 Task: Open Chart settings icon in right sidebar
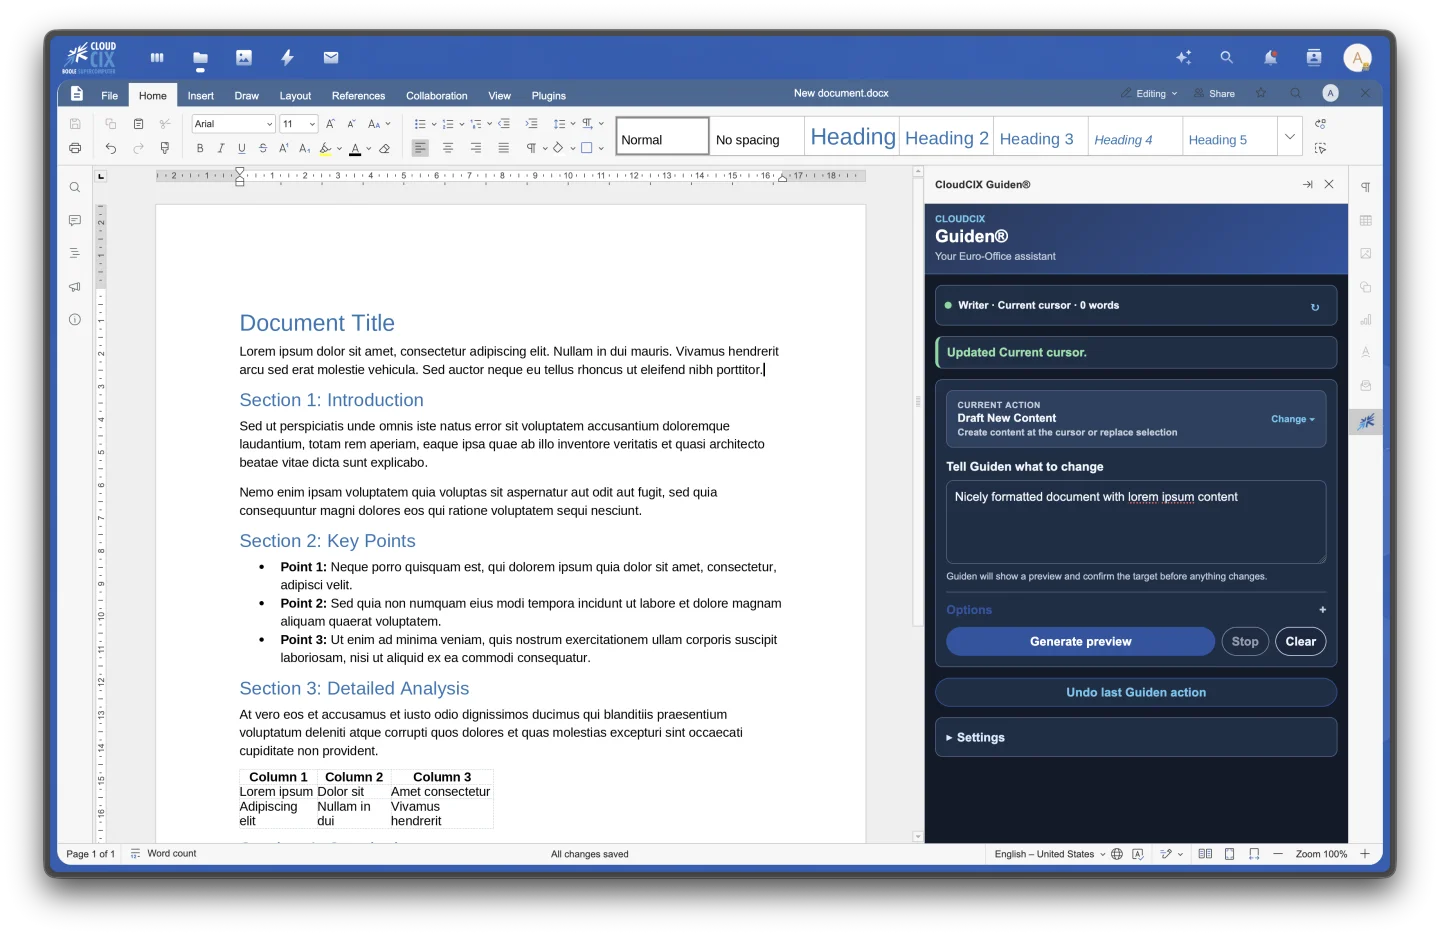coord(1365,320)
